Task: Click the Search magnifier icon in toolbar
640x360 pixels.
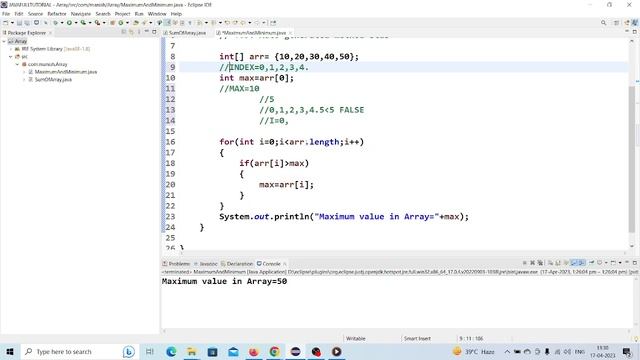Action: [603, 23]
